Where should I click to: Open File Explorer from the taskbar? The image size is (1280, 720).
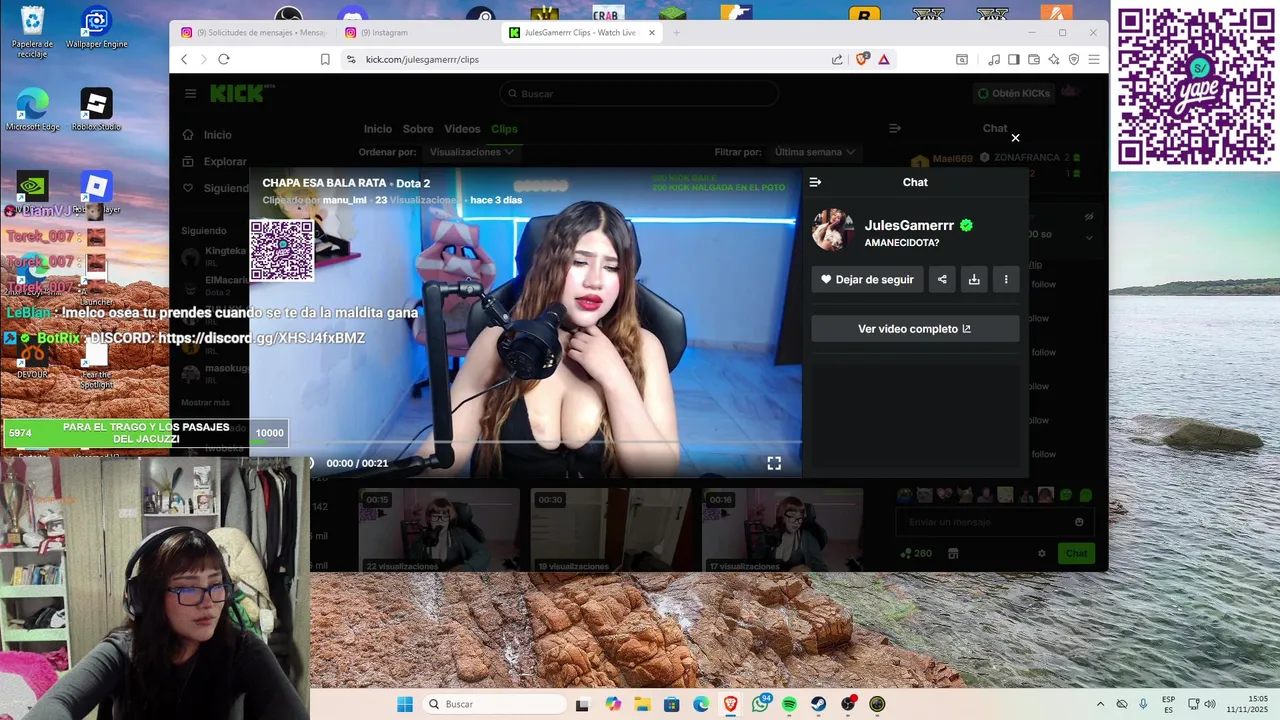[x=642, y=704]
